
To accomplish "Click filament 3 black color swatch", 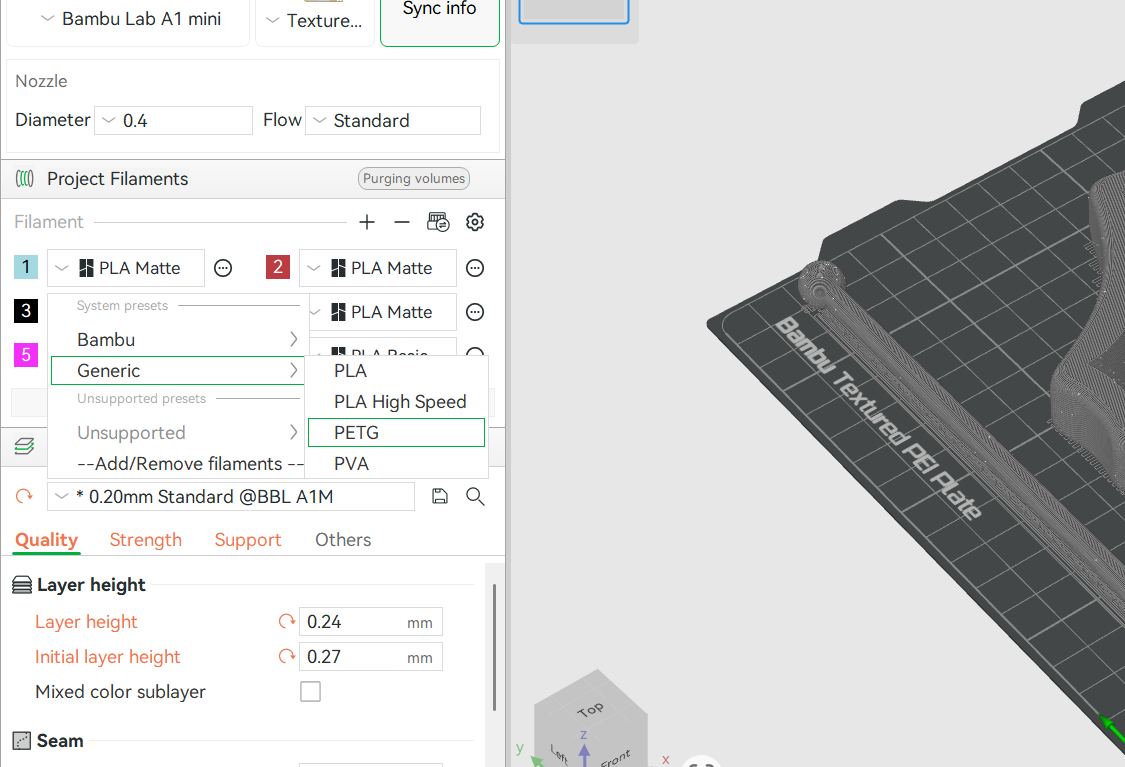I will 26,311.
